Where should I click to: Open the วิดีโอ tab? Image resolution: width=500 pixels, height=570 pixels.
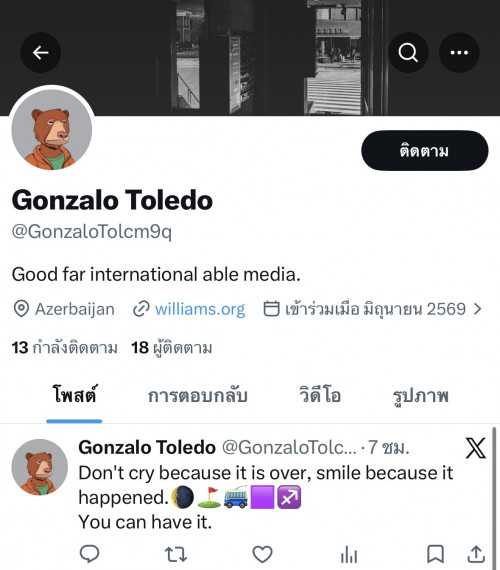(x=320, y=396)
